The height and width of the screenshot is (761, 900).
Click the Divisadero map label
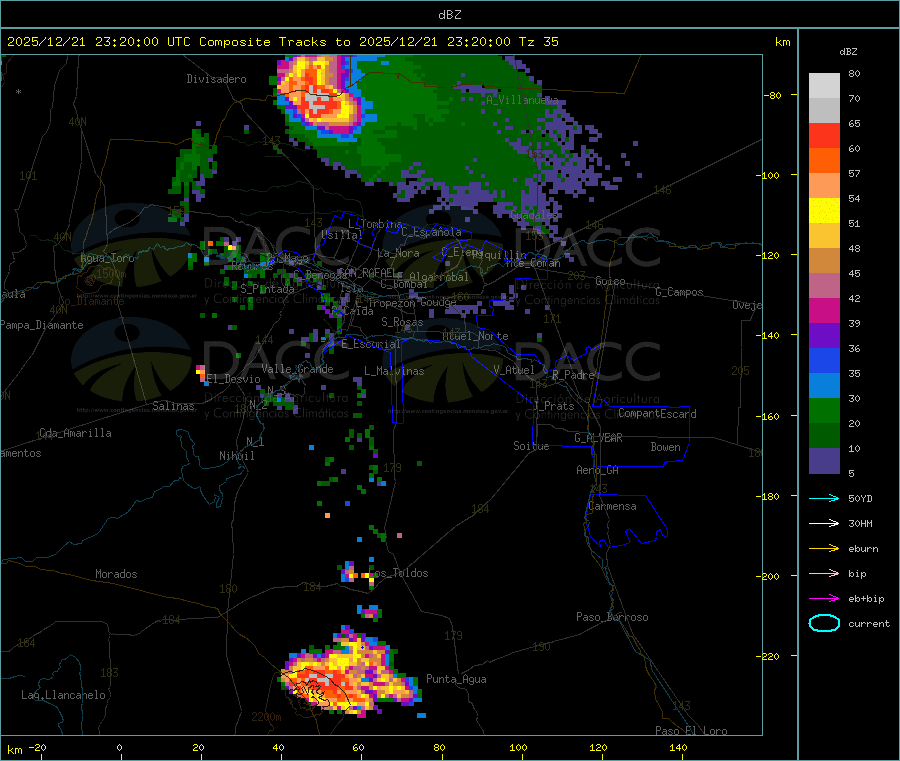click(x=216, y=79)
